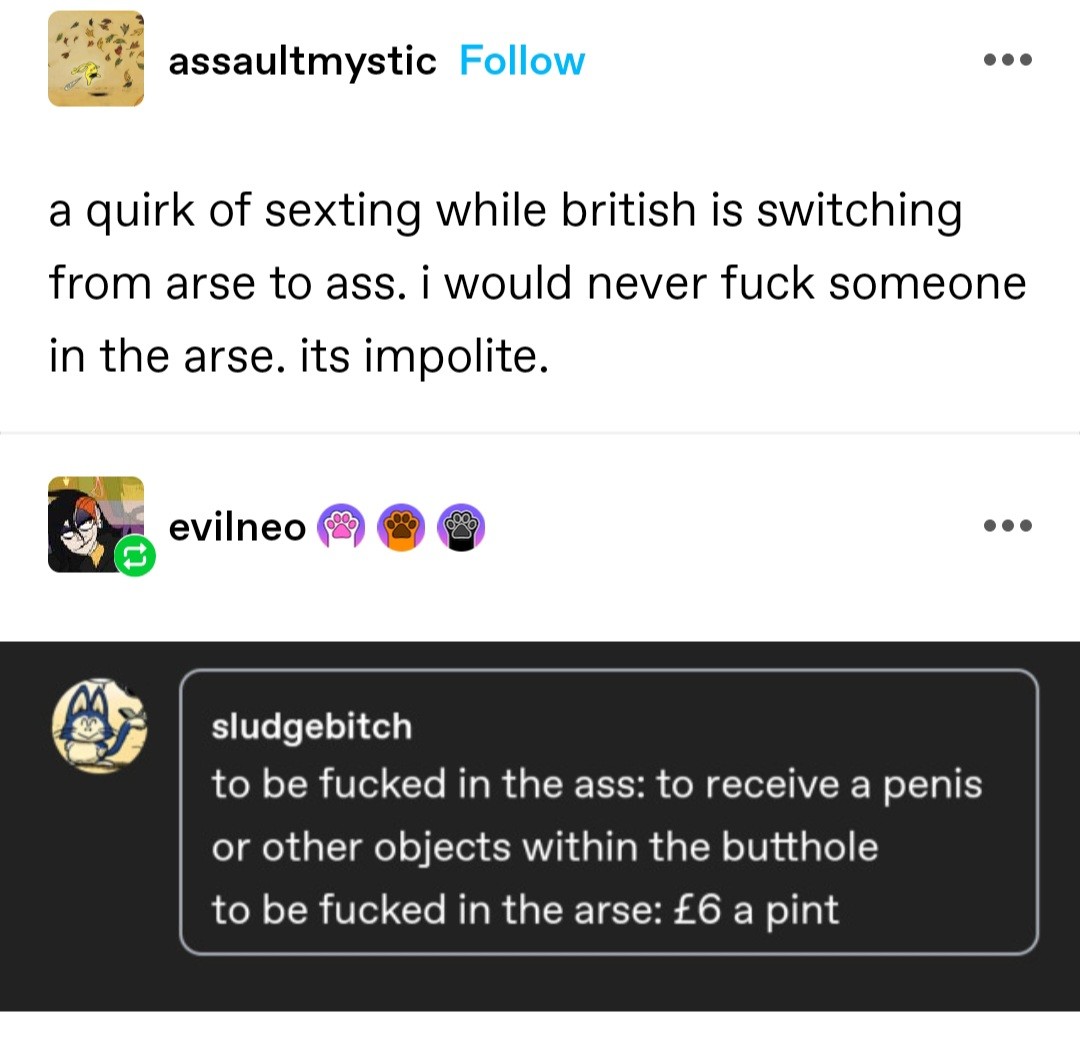Click the reply line ending with 'a penis'
This screenshot has width=1080, height=1052.
pyautogui.click(x=596, y=785)
